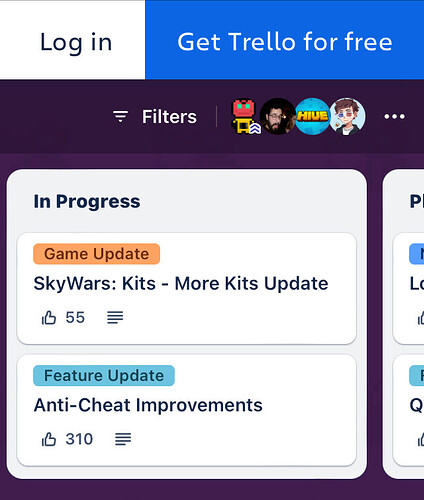Viewport: 424px width, 500px height.
Task: Click the filter funnel icon
Action: 120,116
